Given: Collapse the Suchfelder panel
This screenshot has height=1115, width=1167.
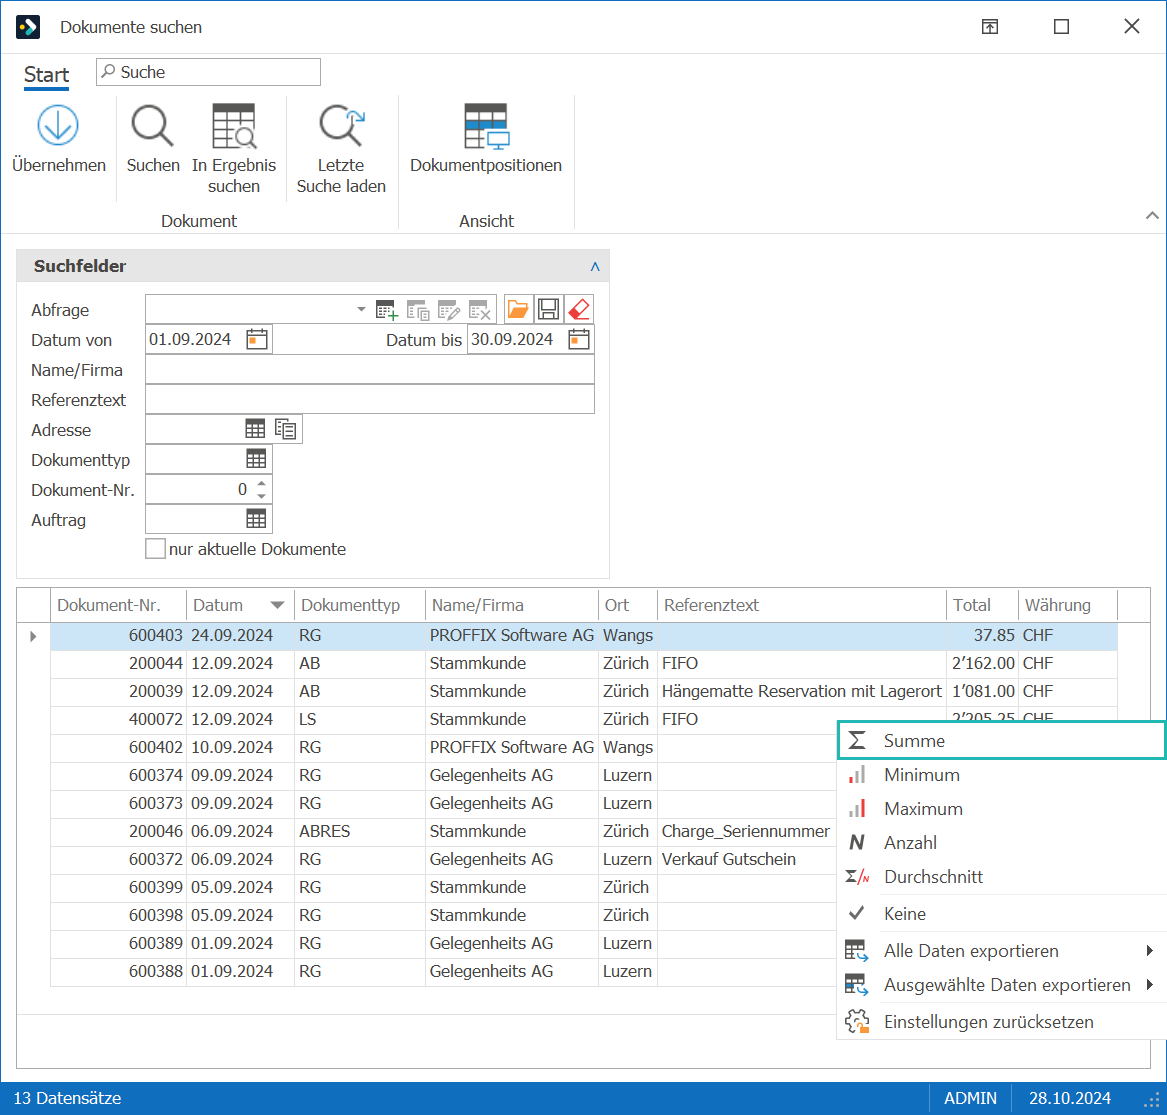Looking at the screenshot, I should point(595,266).
